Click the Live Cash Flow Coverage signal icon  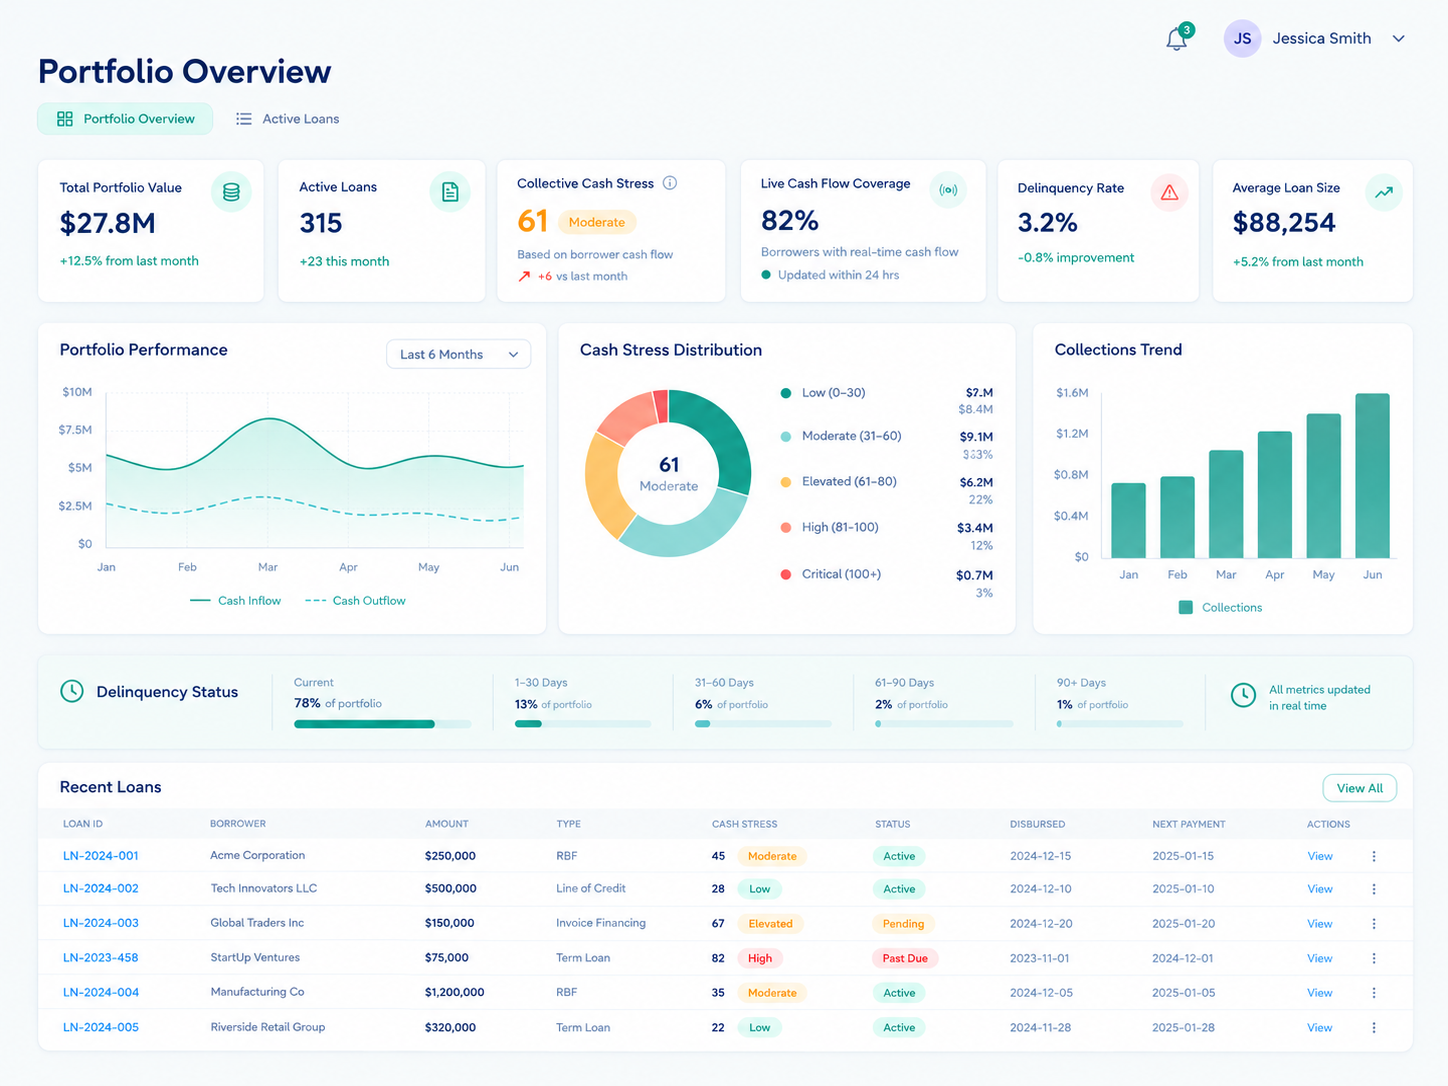click(948, 190)
